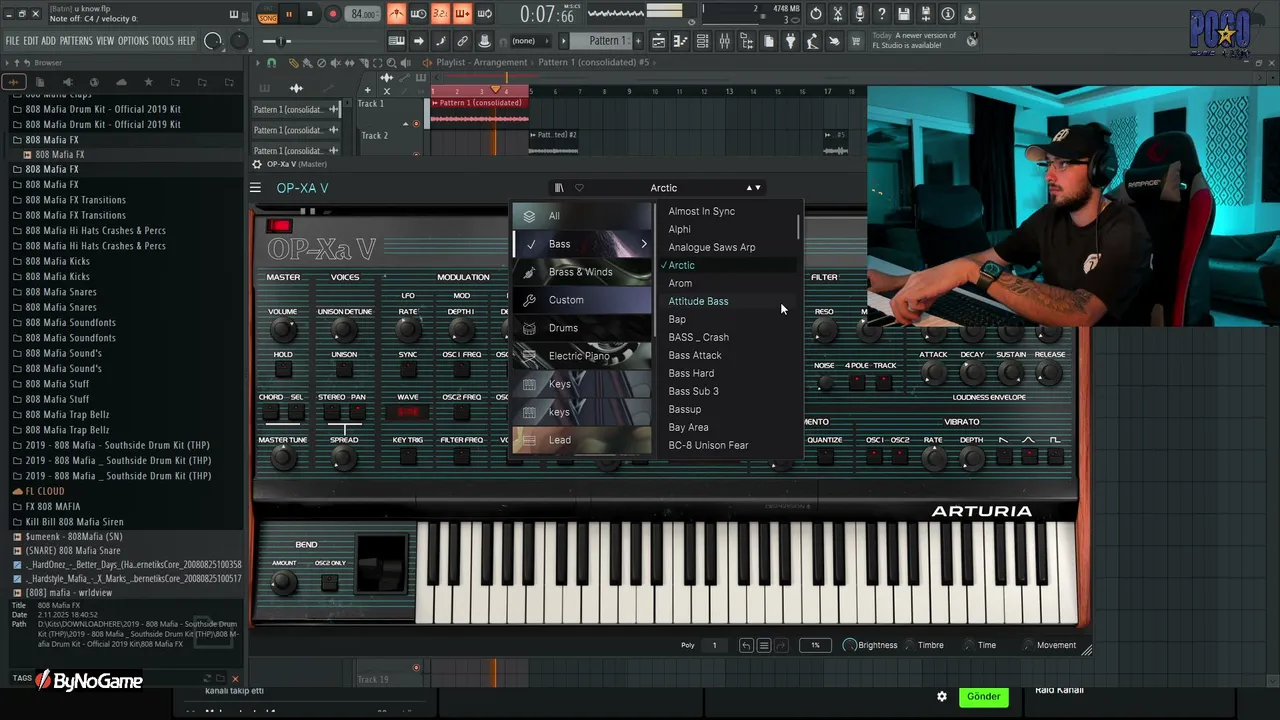Click the audio editor scissors icon
The image size is (1280, 720).
tap(838, 14)
